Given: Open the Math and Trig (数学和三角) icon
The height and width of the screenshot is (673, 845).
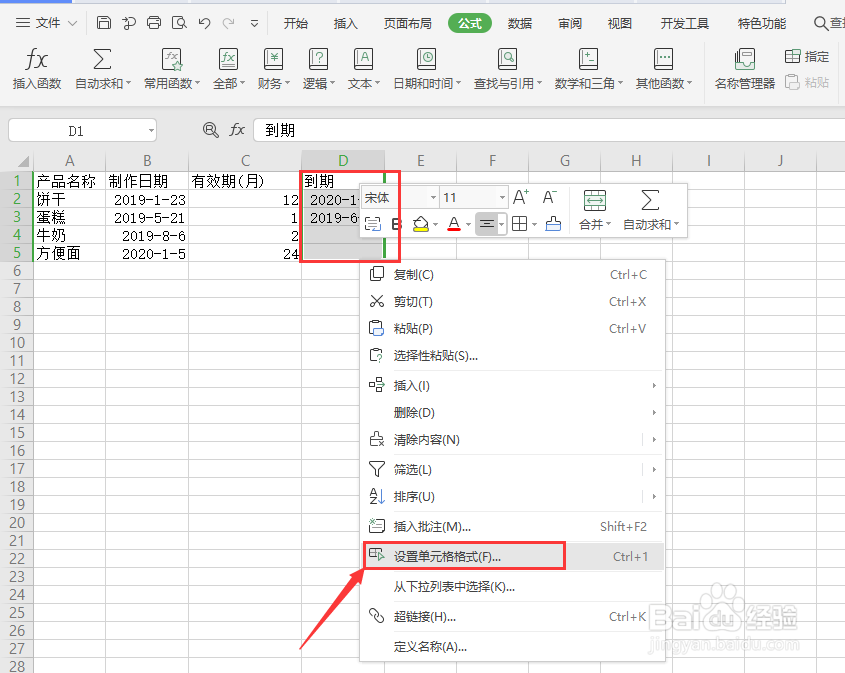Looking at the screenshot, I should (588, 59).
